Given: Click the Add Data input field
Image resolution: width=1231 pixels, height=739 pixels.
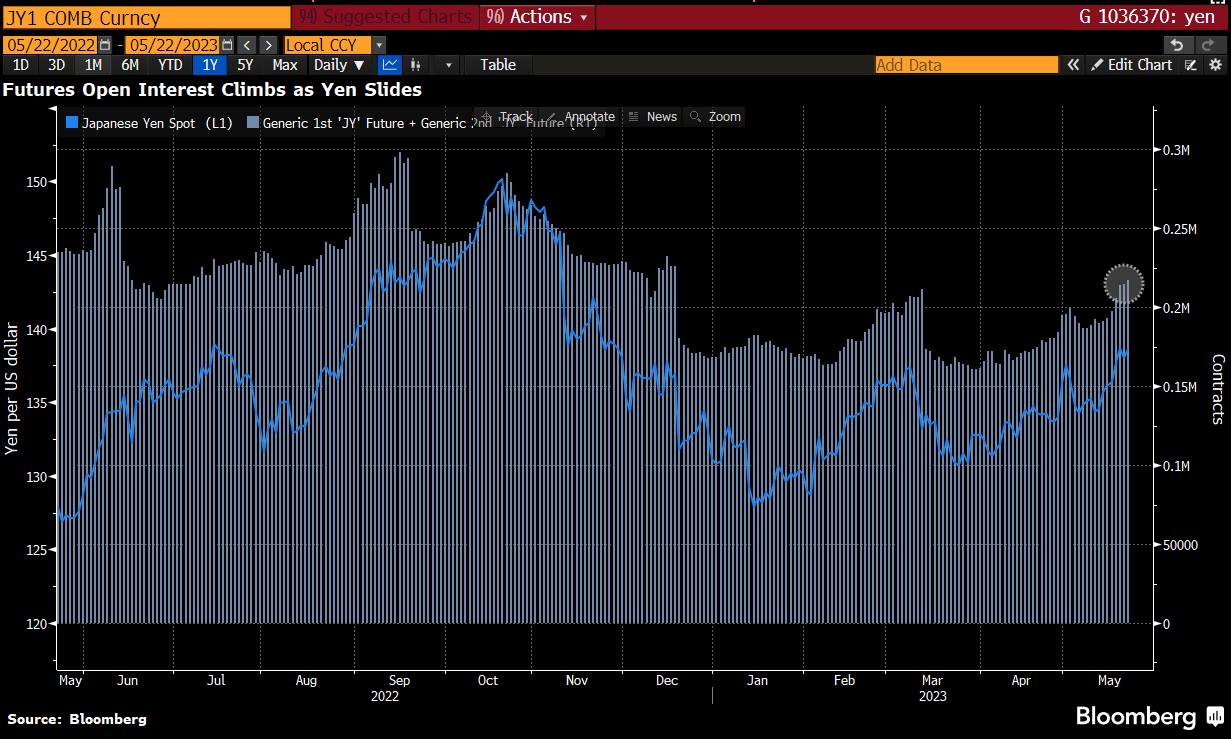Looking at the screenshot, I should 966,65.
